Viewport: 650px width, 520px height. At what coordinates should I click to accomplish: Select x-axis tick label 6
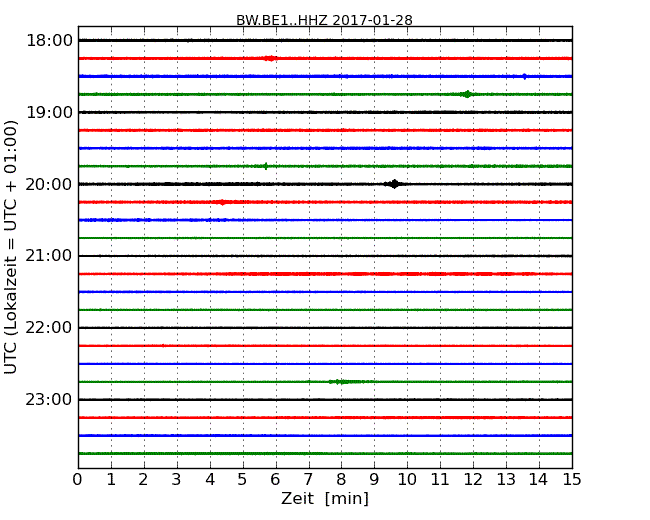(x=276, y=479)
